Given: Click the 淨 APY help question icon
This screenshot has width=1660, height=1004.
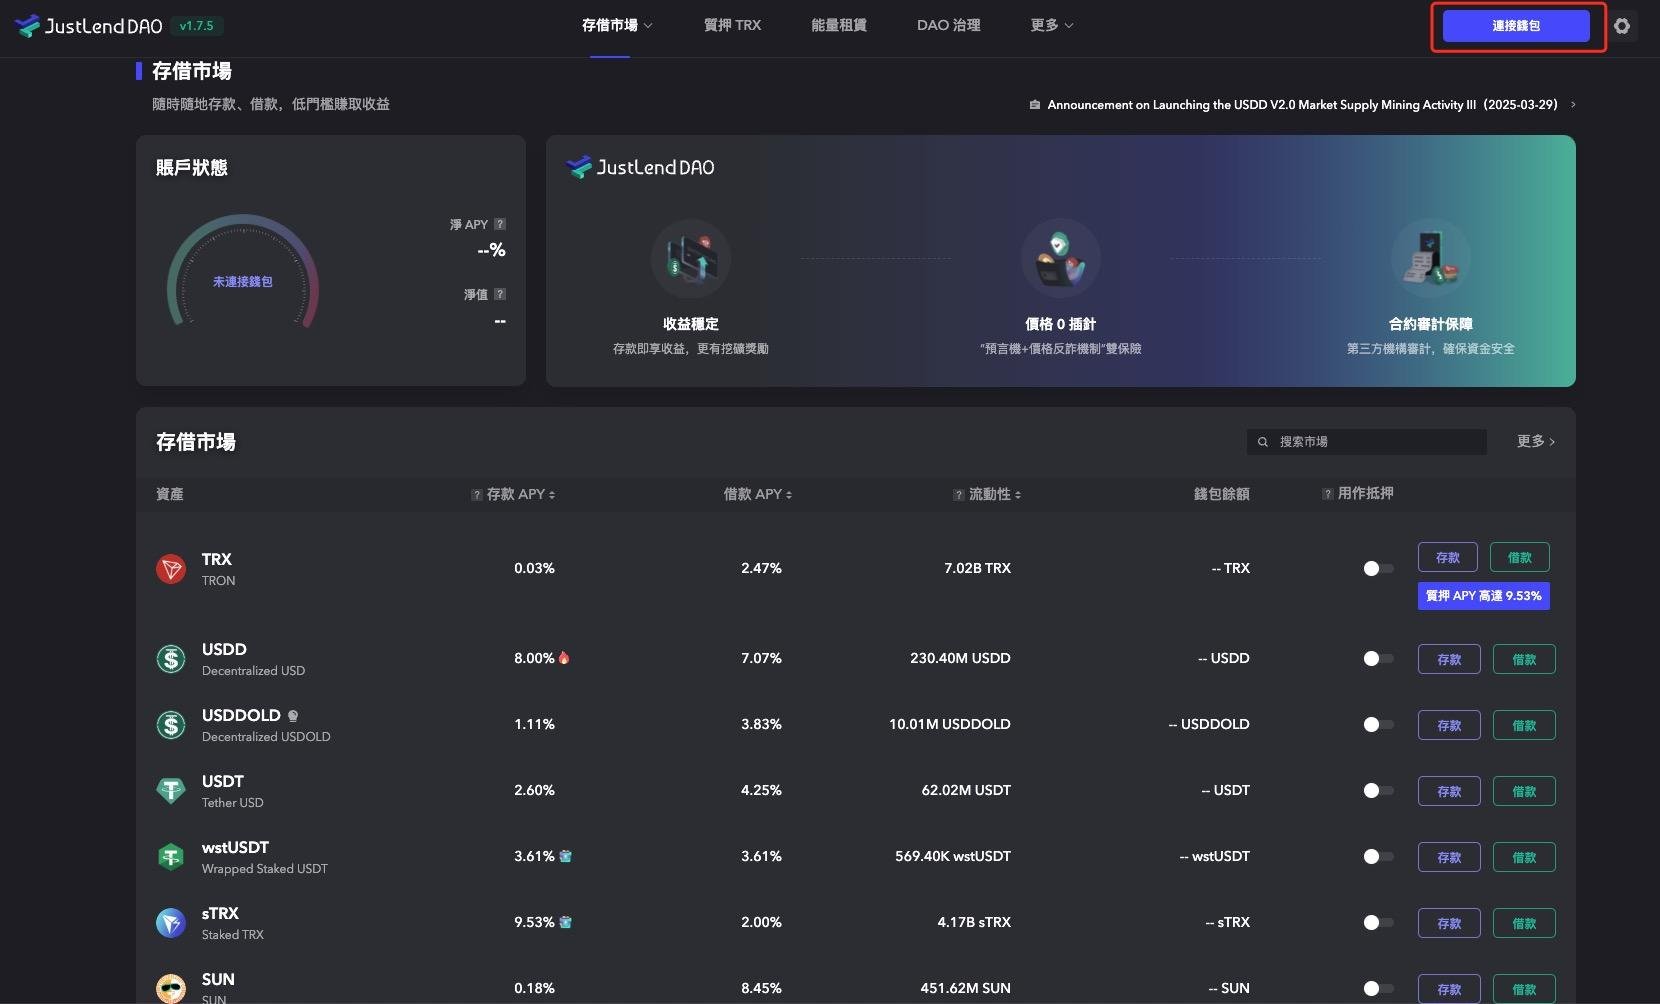Looking at the screenshot, I should [x=500, y=224].
